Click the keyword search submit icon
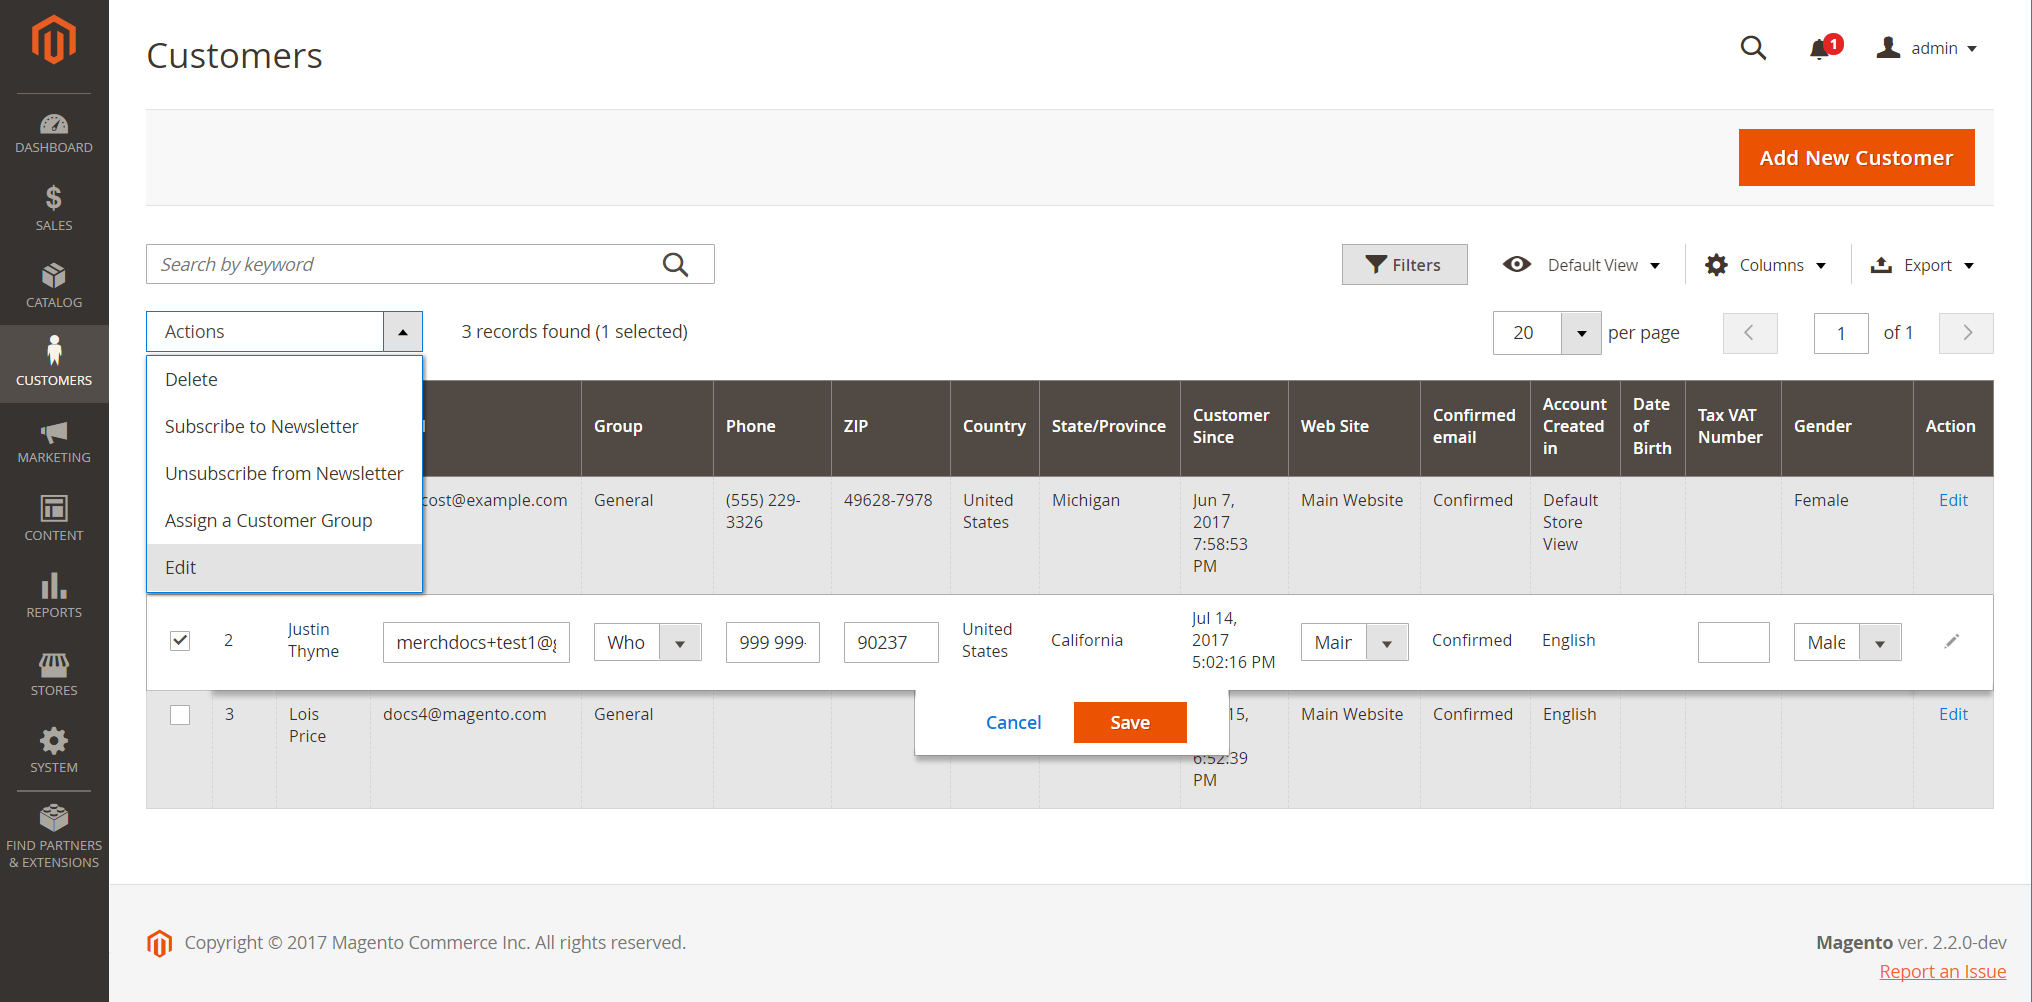 pyautogui.click(x=676, y=264)
